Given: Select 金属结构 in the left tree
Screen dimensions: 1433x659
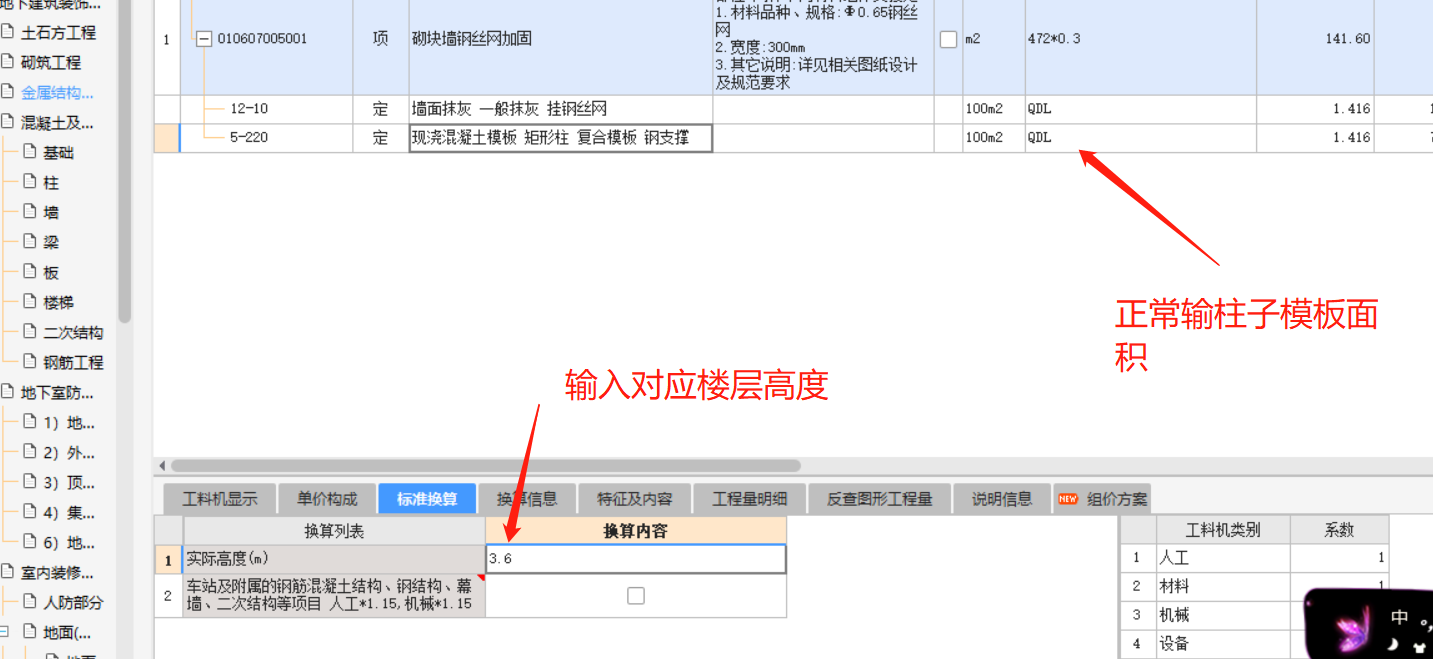Looking at the screenshot, I should click(57, 92).
